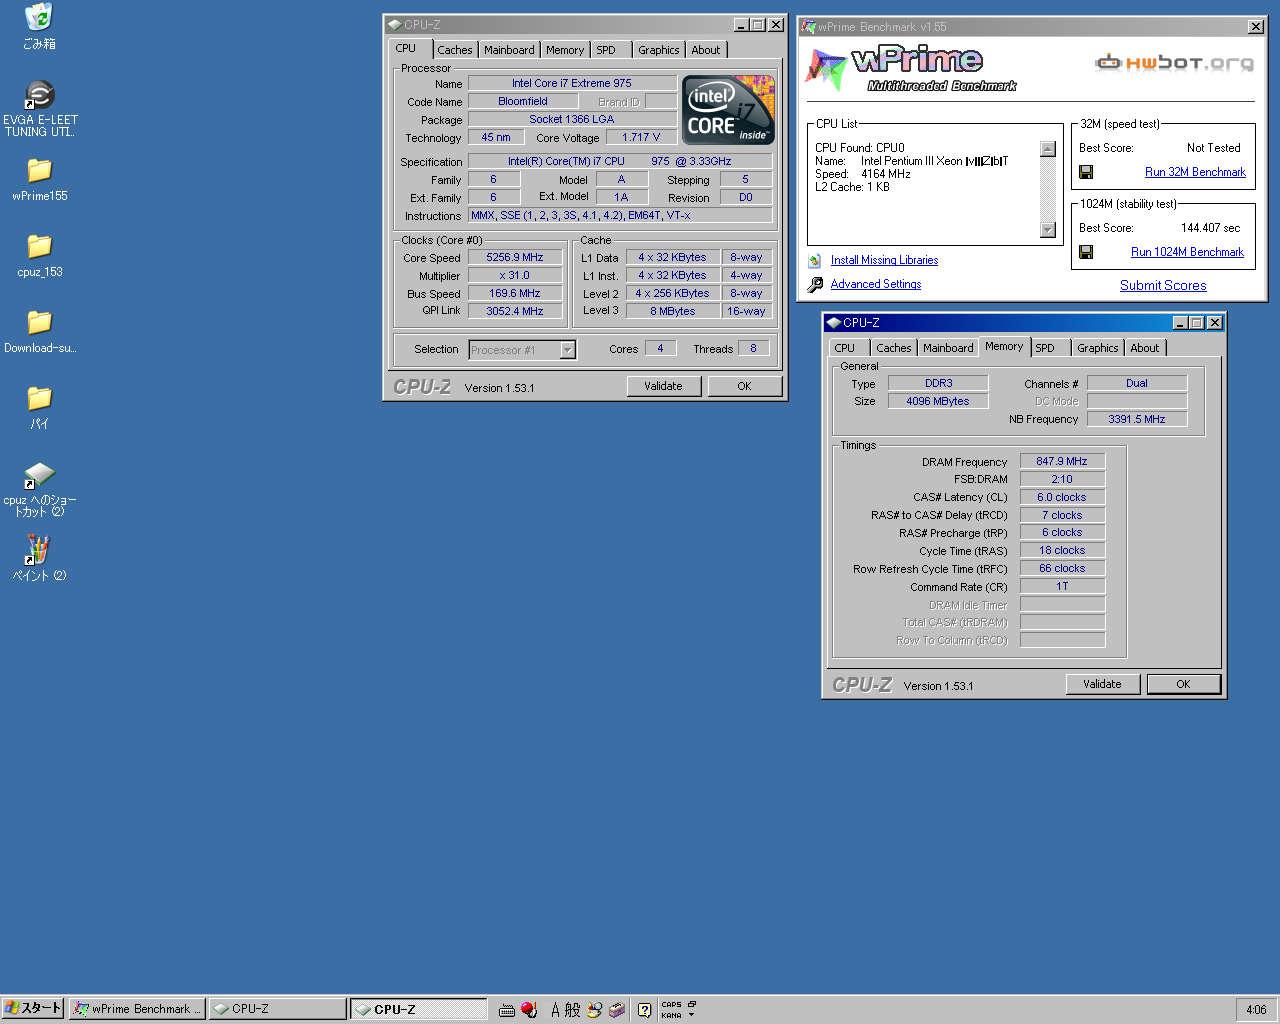This screenshot has width=1280, height=1024.
Task: Click the 1024M best score 144.407 sec
Action: tap(1210, 228)
